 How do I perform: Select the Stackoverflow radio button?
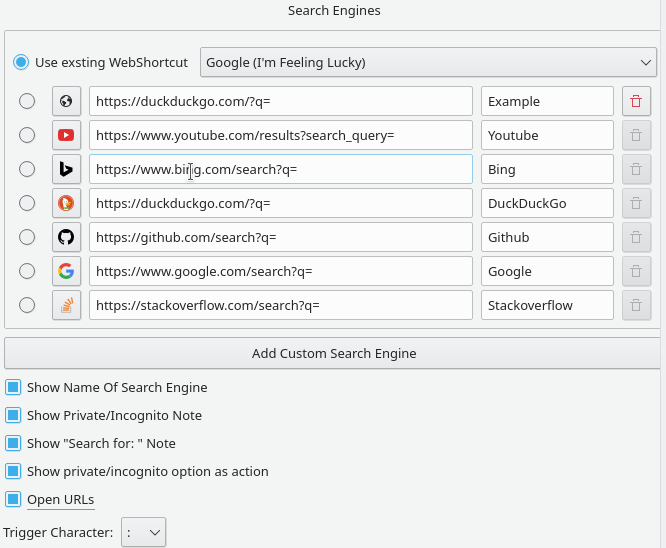click(27, 305)
